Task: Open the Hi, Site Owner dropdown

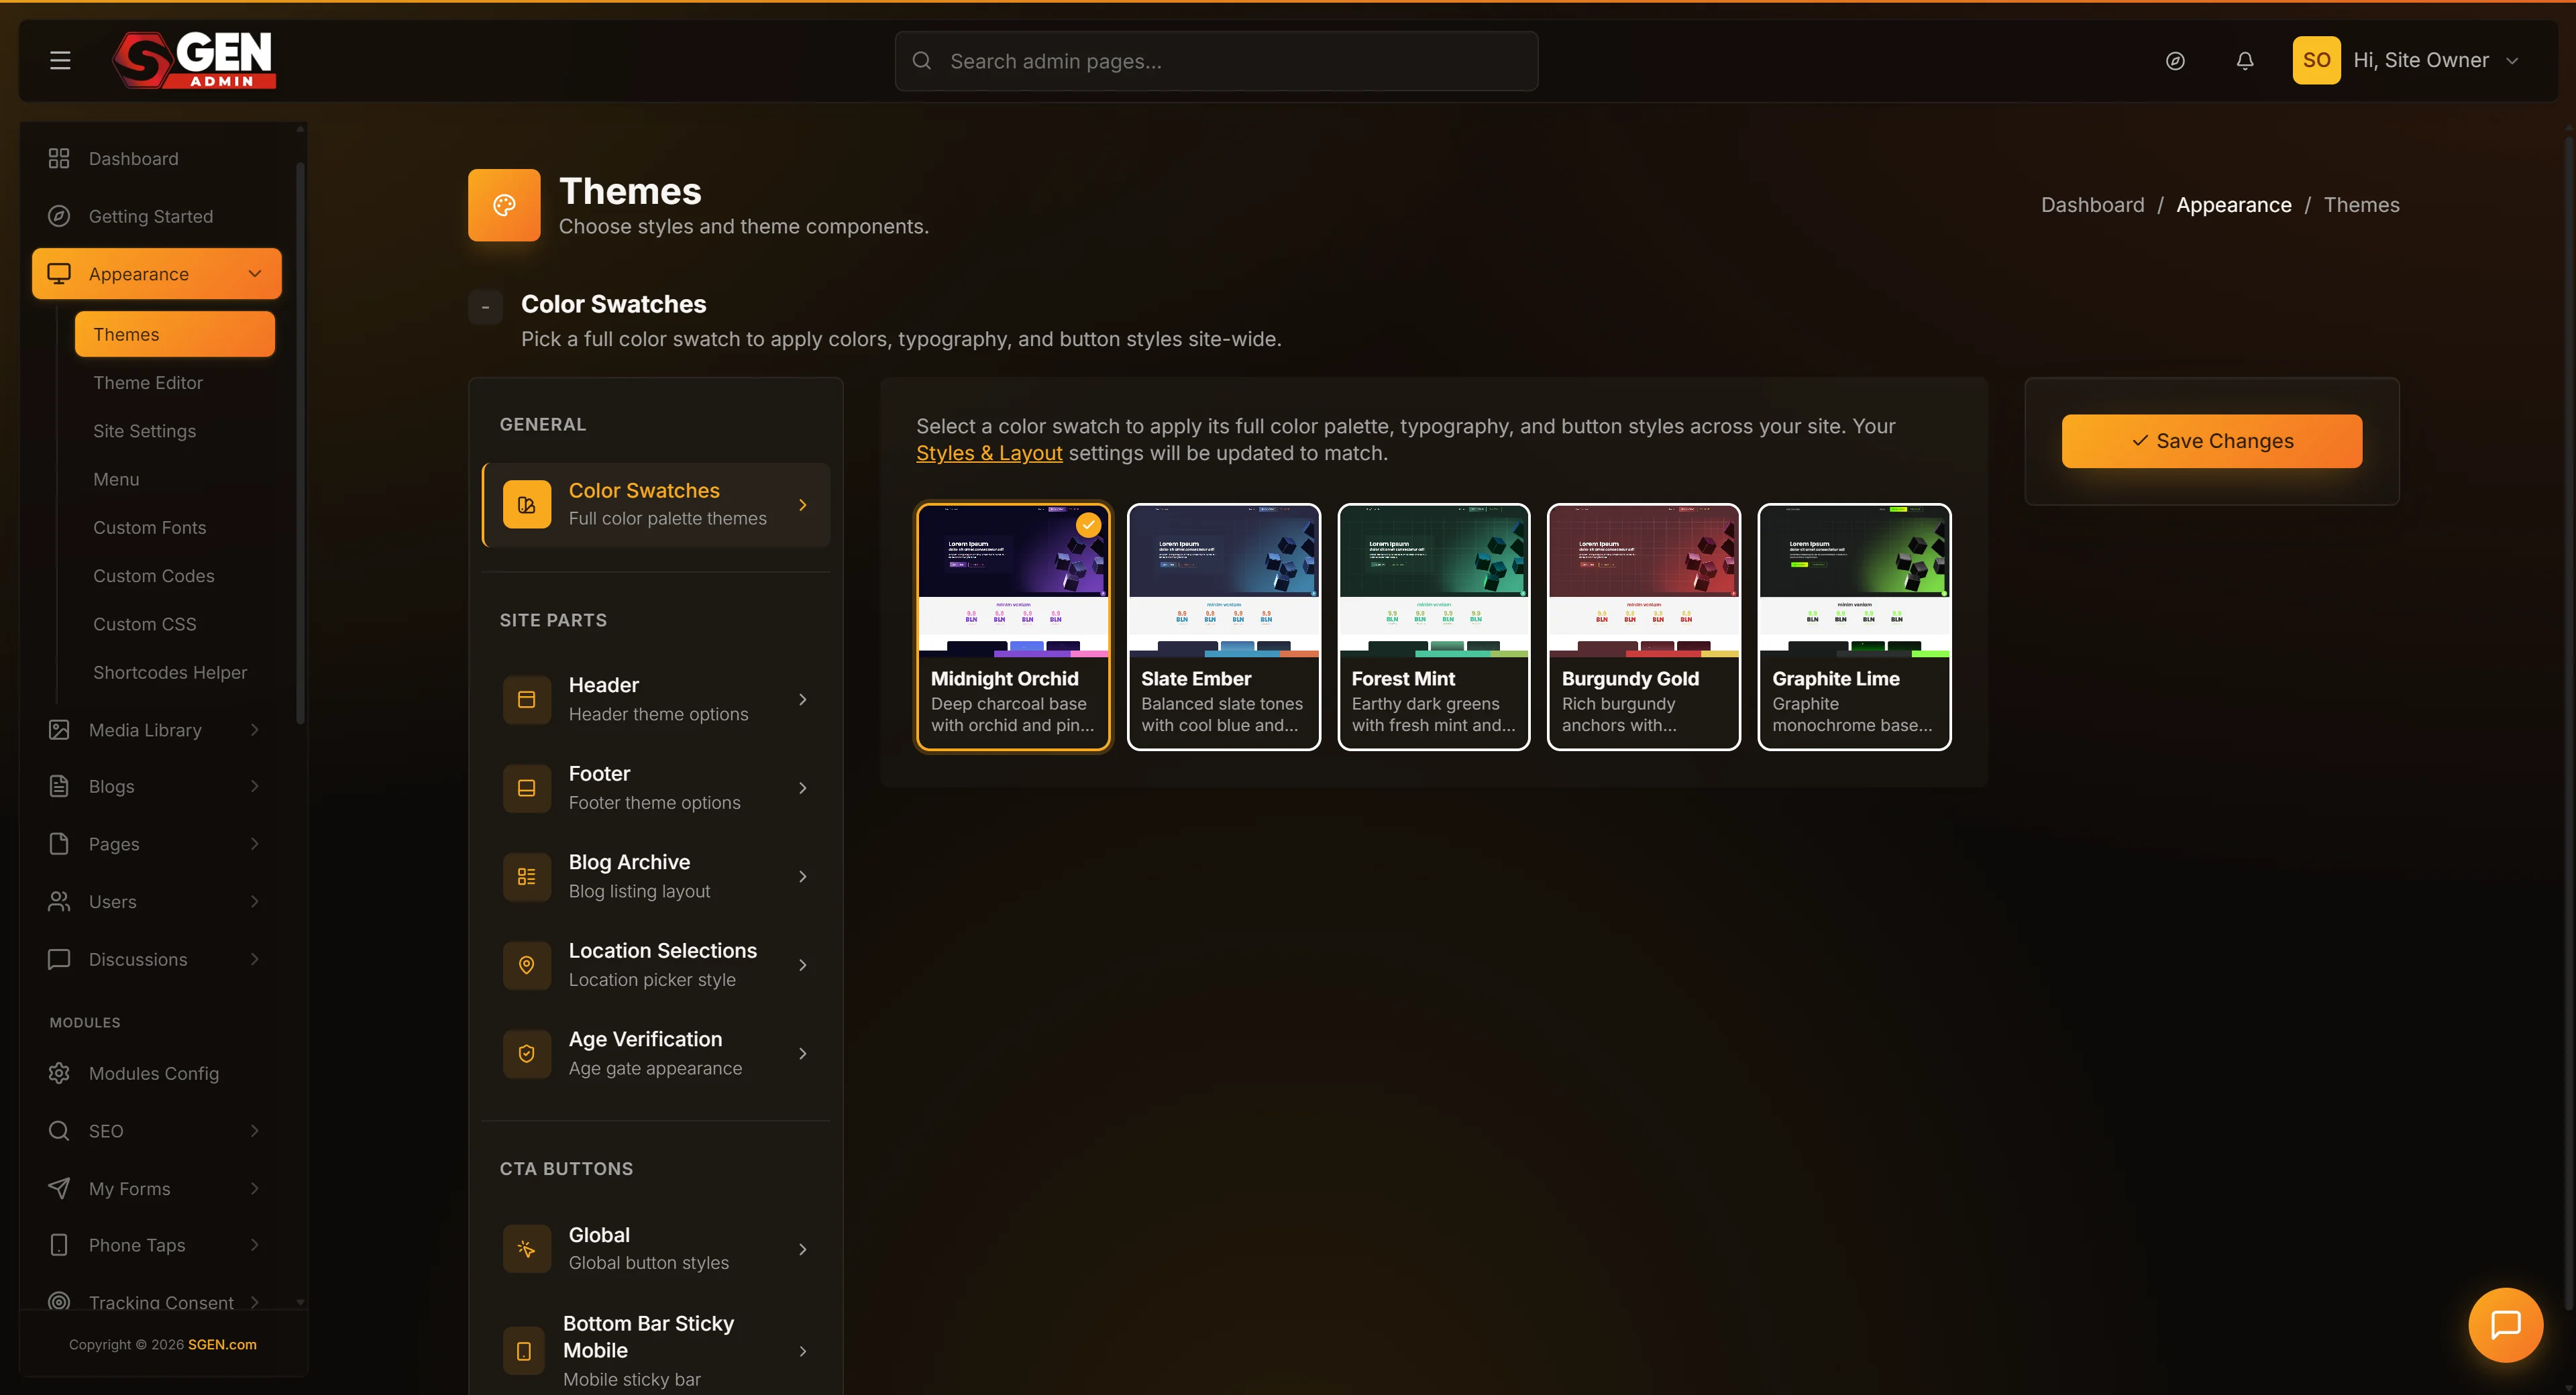Action: (x=2435, y=60)
